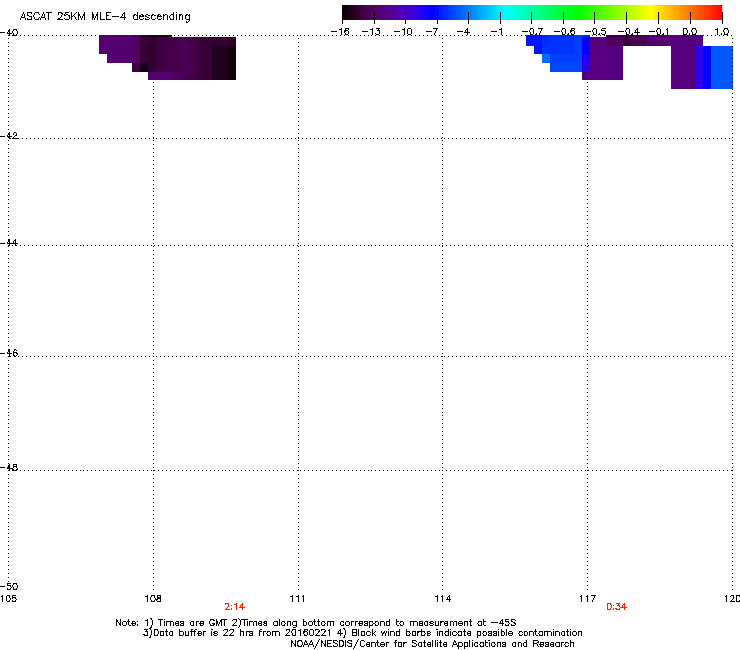Screen dimensions: 740x650
Task: Click the -50 latitude axis label
Action: click(x=9, y=586)
